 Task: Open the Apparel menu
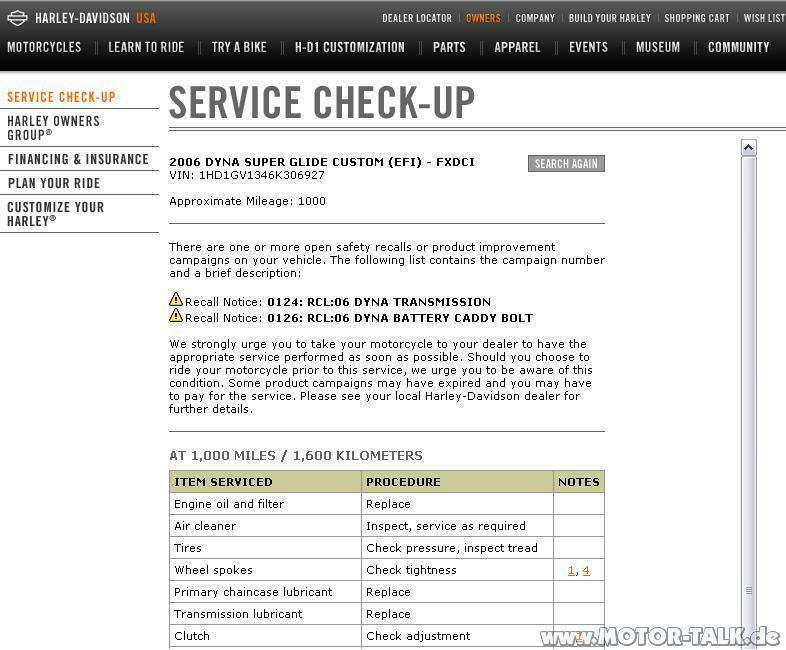517,47
